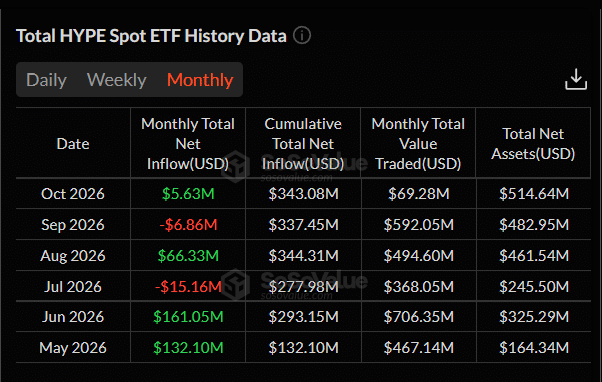Select the Aug 2026 row date
602x382 pixels.
coord(73,256)
